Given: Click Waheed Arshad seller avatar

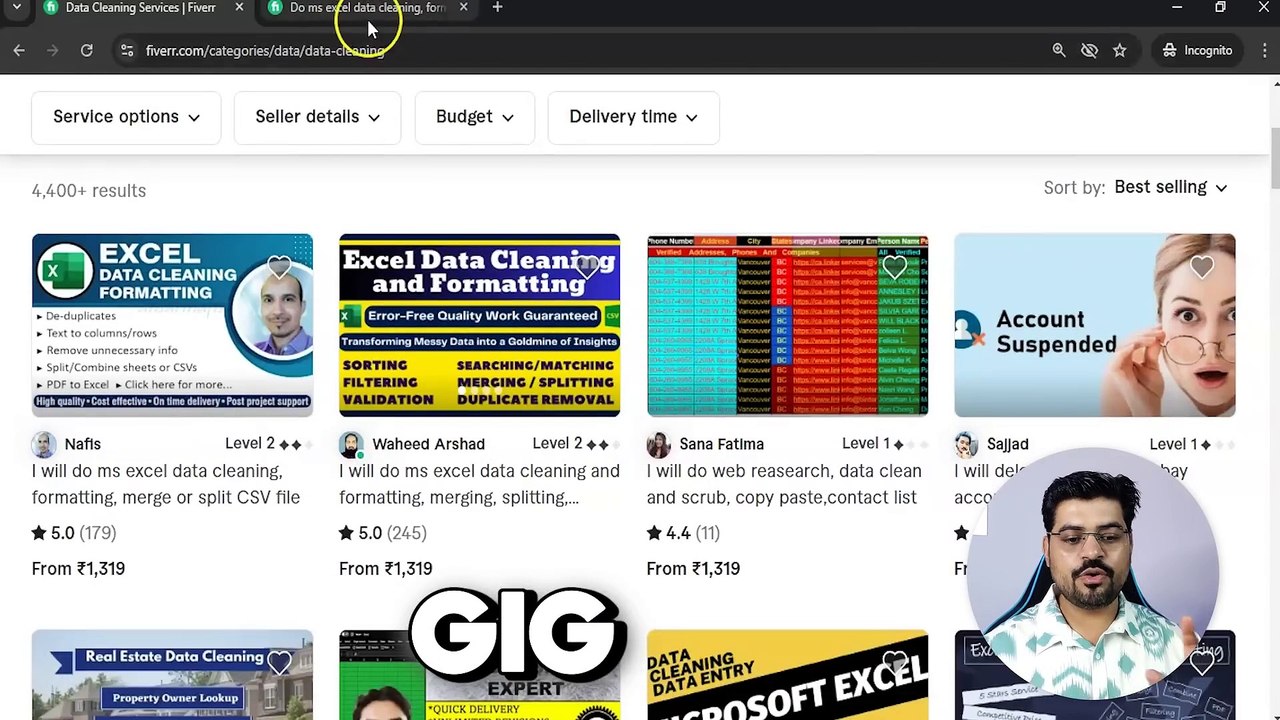Looking at the screenshot, I should (x=351, y=444).
